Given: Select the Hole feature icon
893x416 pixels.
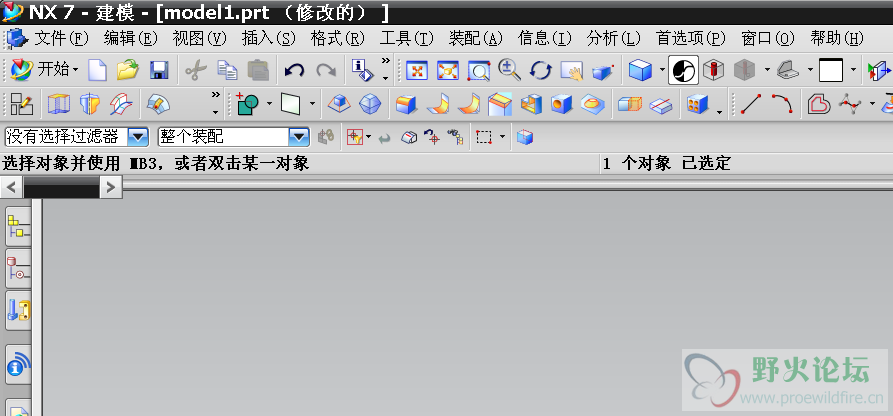Looking at the screenshot, I should tap(562, 104).
